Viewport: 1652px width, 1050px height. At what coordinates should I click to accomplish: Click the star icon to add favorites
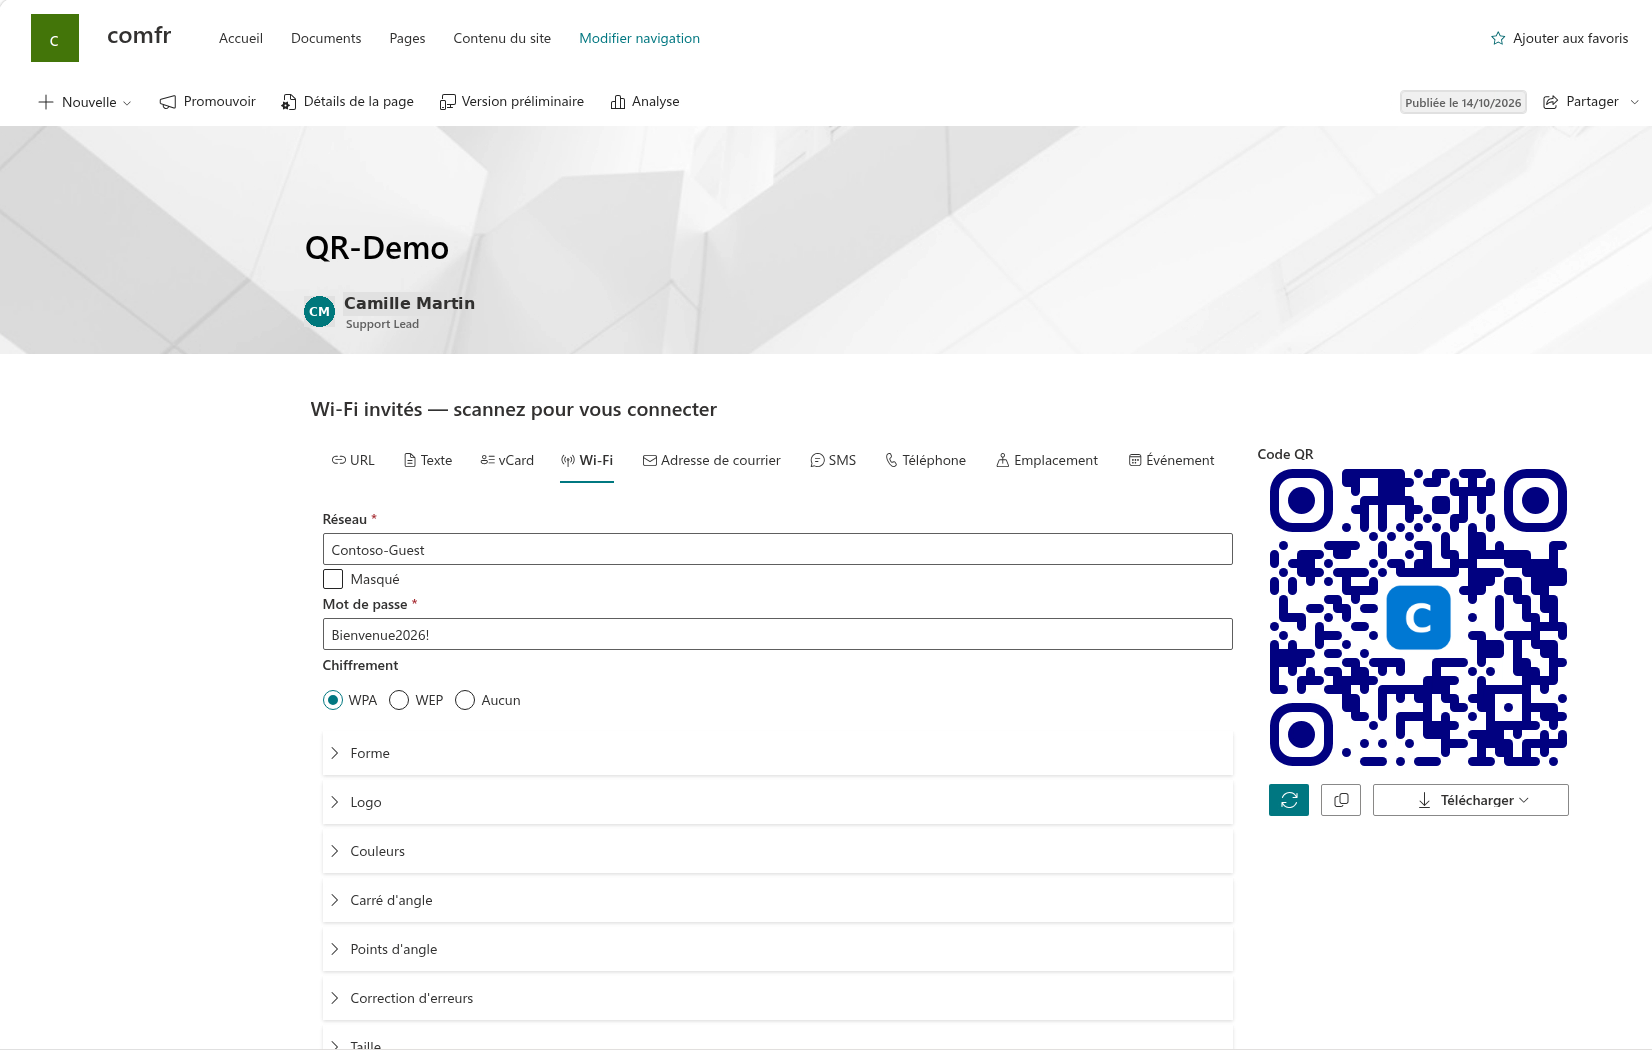pos(1498,38)
